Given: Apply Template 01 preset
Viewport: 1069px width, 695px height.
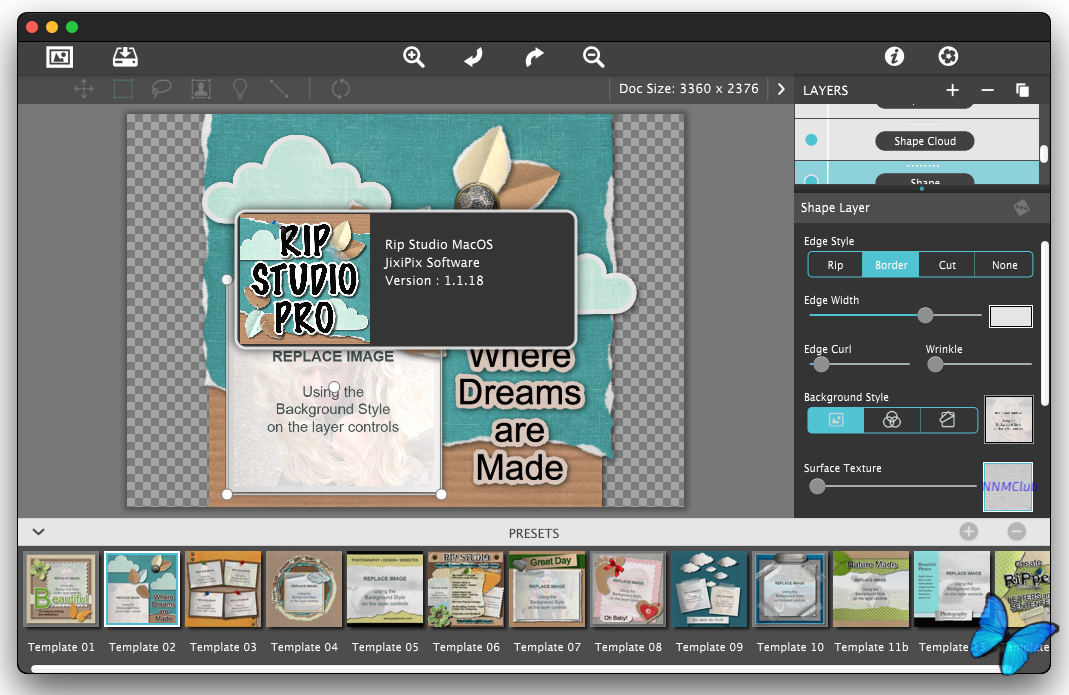Looking at the screenshot, I should coord(61,589).
